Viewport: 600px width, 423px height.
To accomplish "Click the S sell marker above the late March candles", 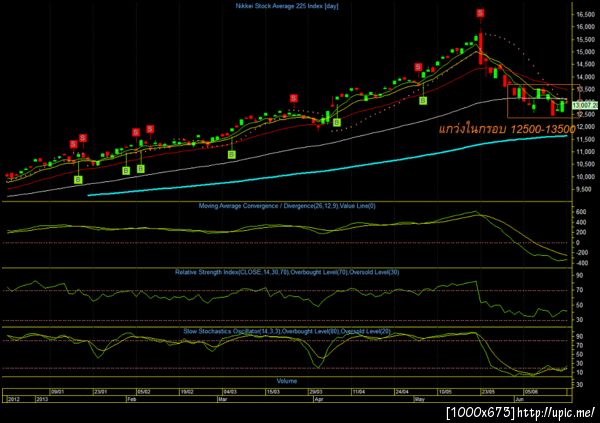I will (293, 98).
